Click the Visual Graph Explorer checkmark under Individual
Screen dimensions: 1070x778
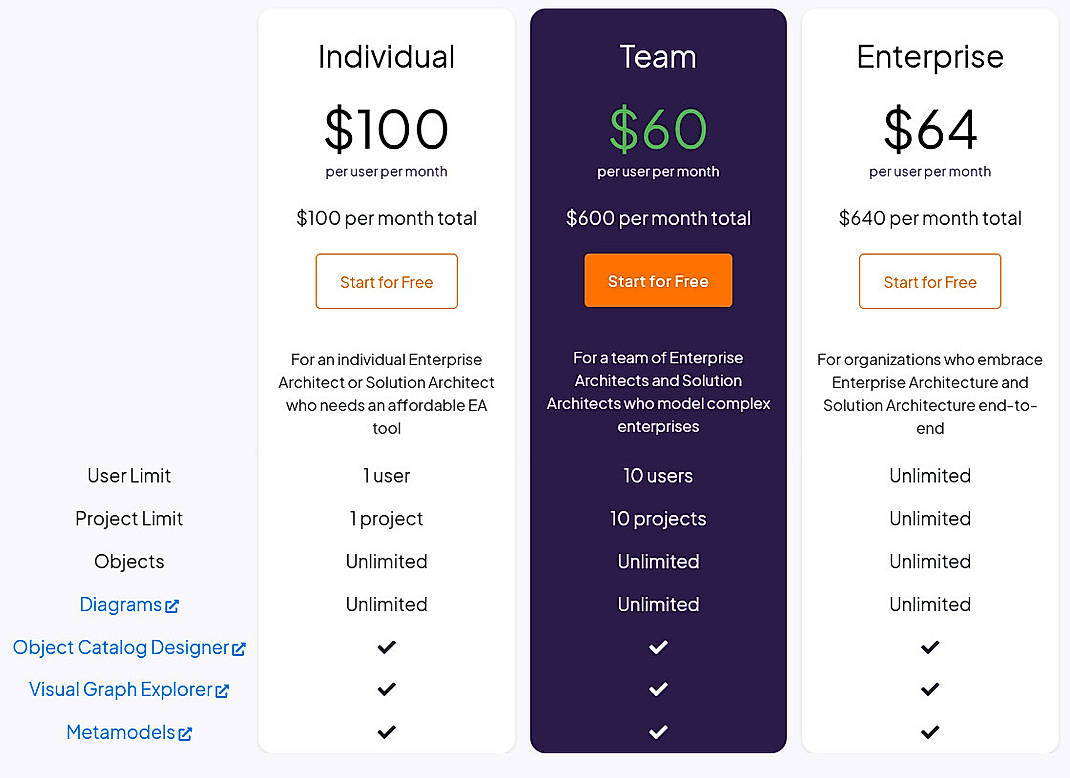(386, 689)
